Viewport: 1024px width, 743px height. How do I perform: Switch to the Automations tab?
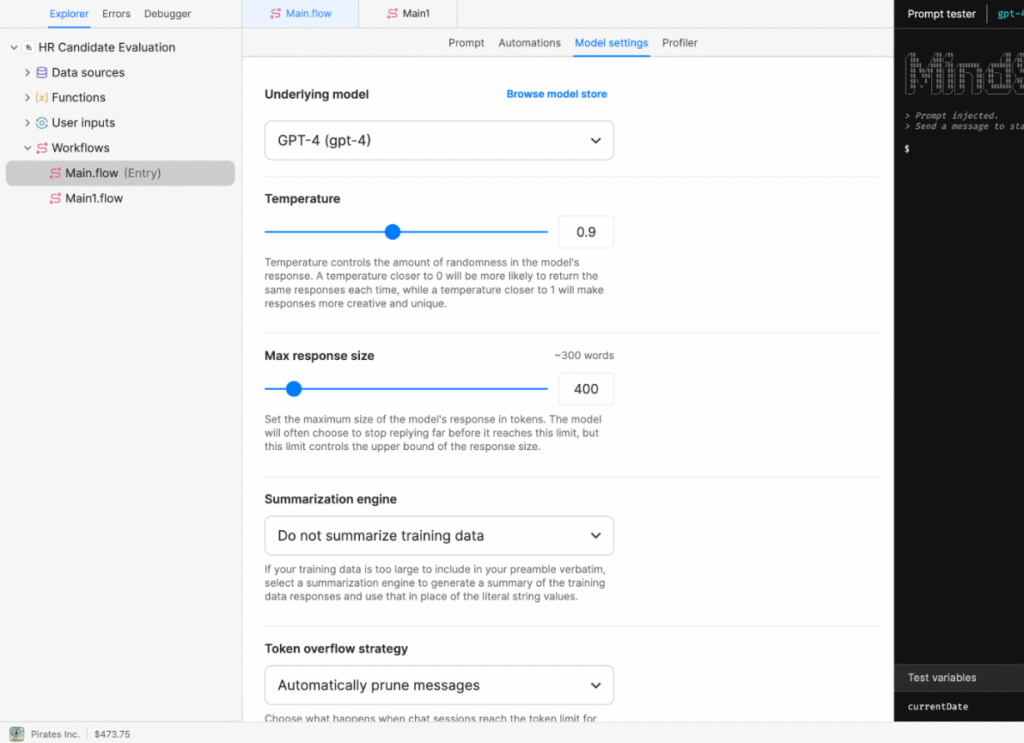pos(530,43)
